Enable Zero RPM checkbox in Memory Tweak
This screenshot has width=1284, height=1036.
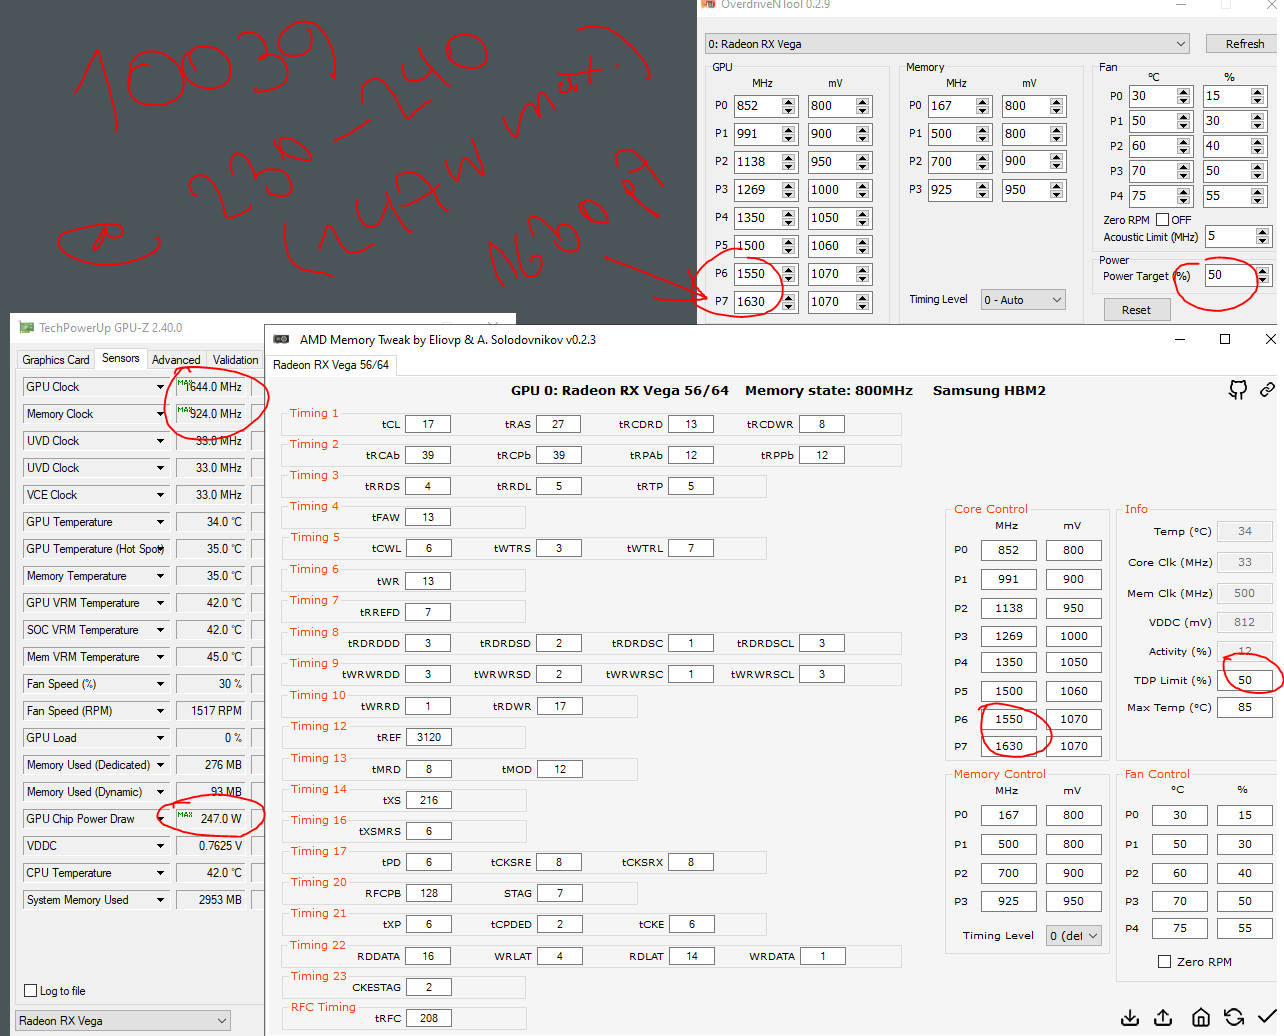(x=1164, y=961)
